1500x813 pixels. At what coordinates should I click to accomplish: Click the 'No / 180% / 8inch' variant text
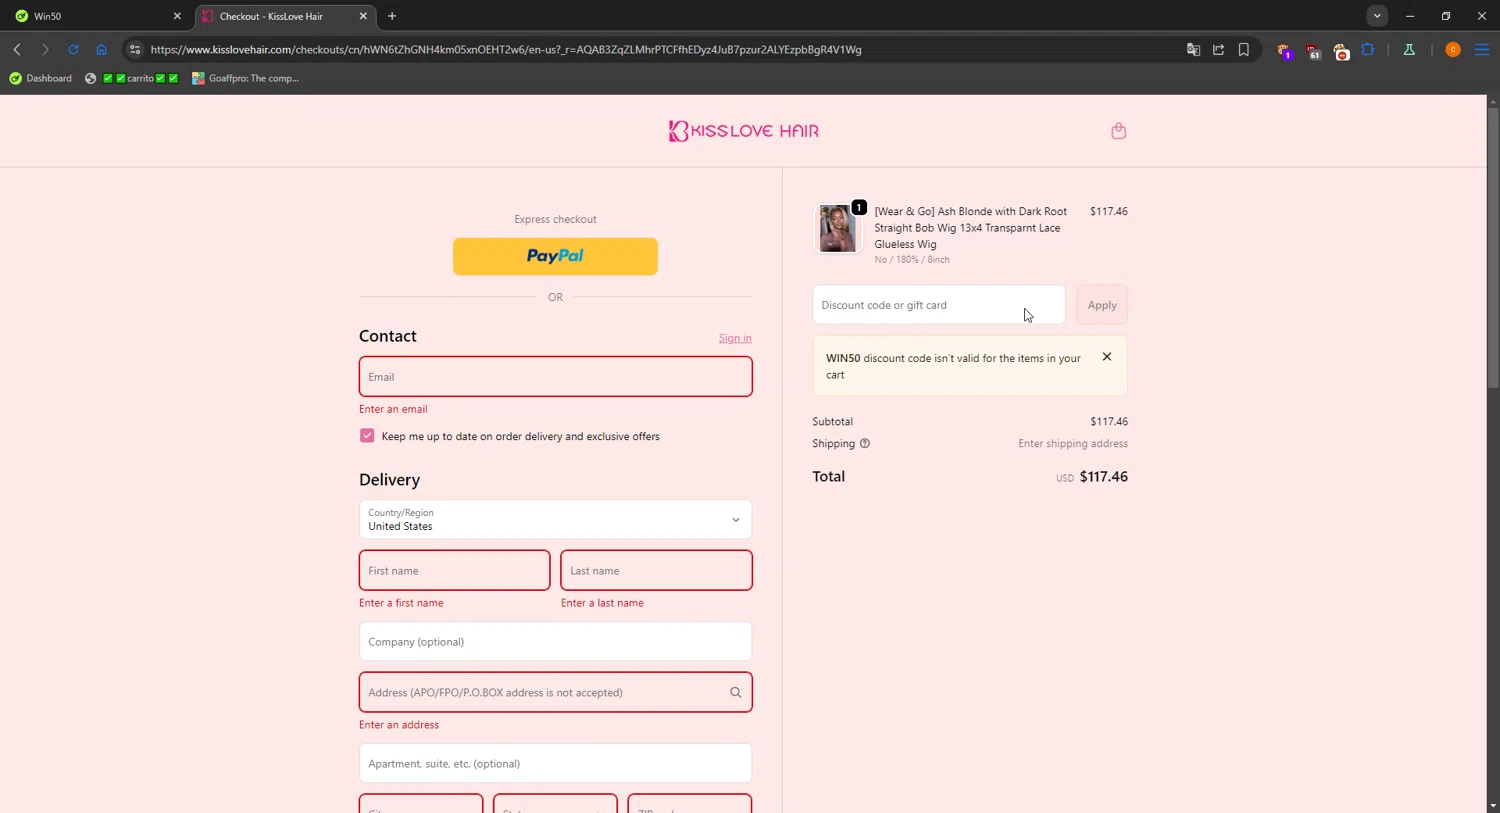[x=912, y=260]
